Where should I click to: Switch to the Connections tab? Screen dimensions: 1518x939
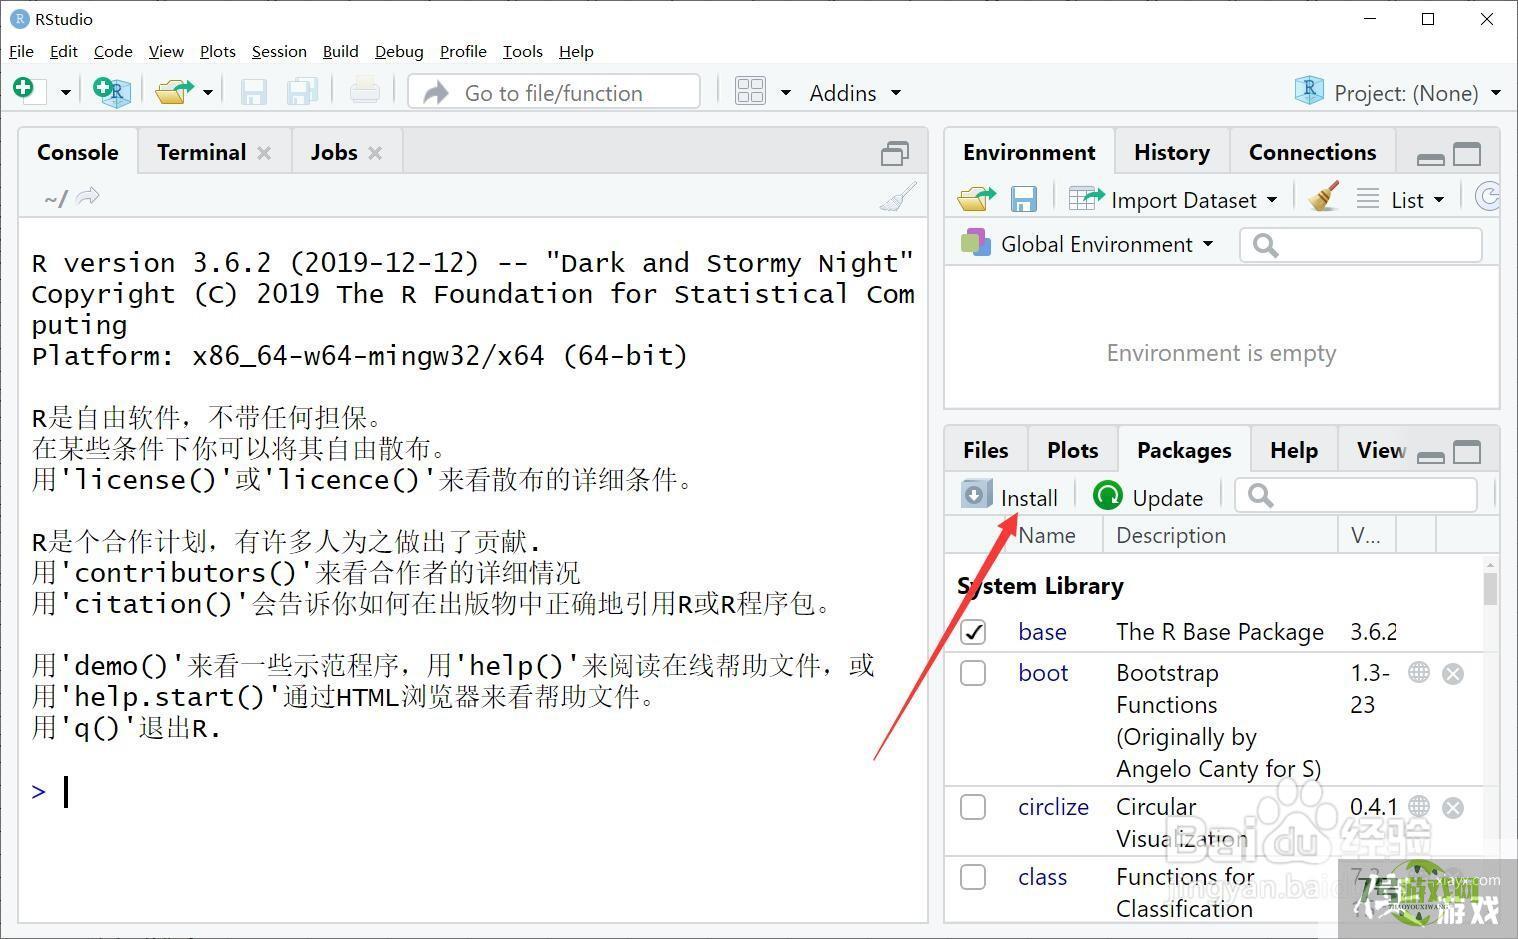point(1312,152)
